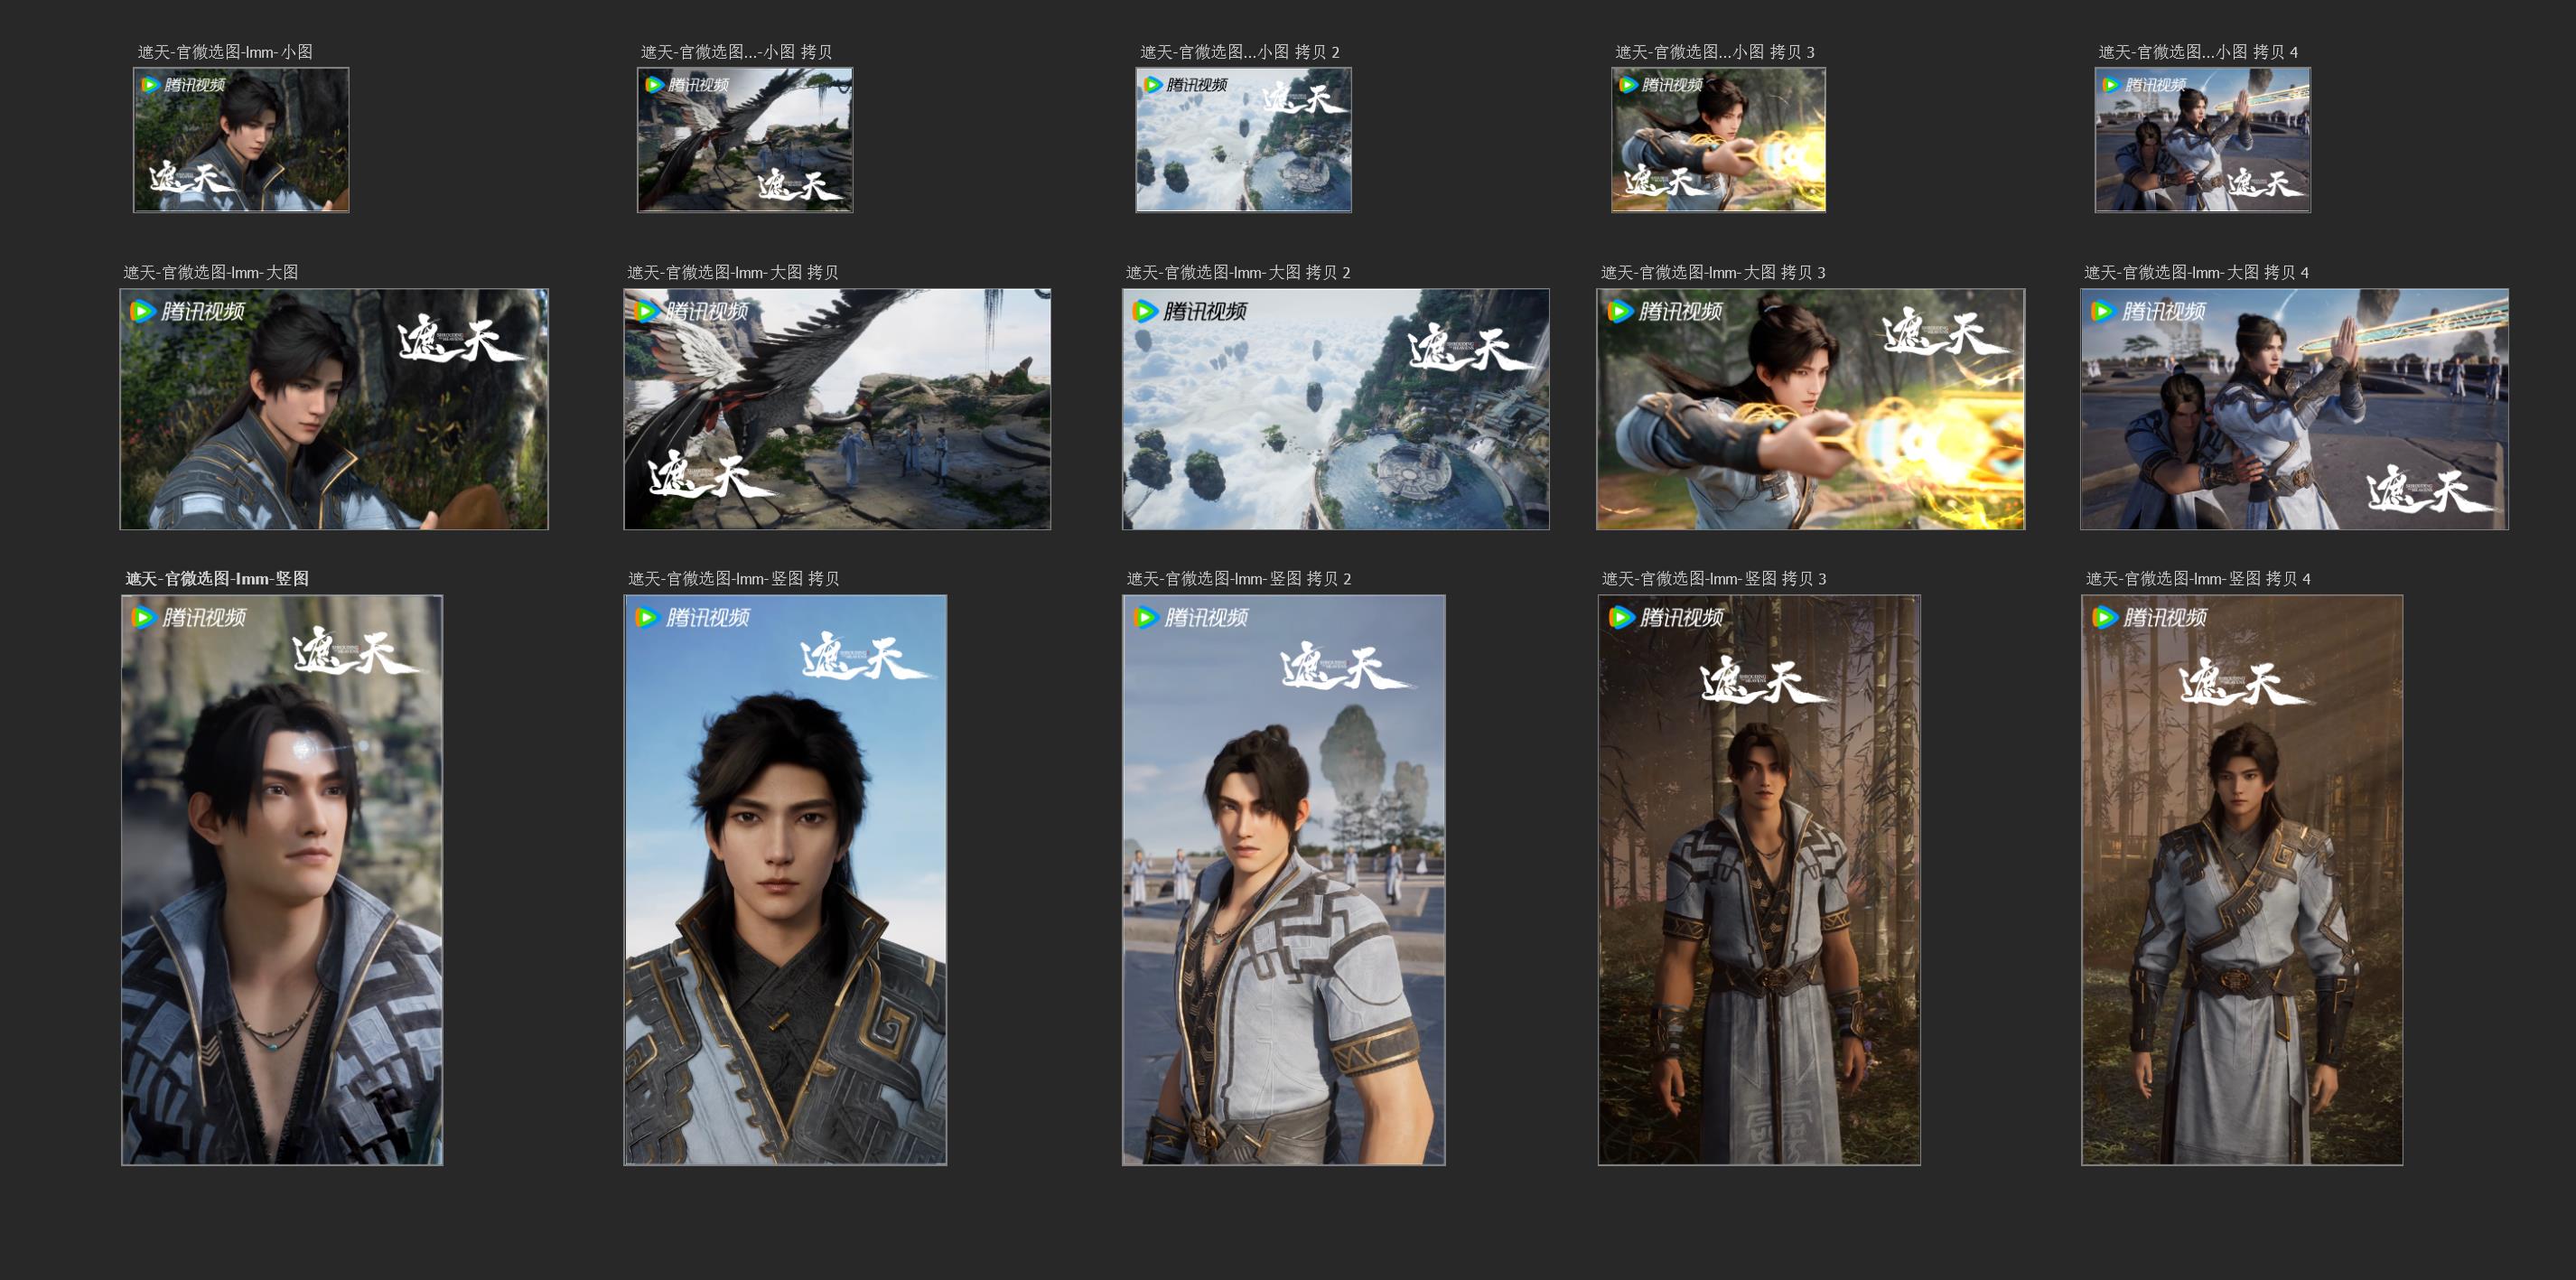Click 腾讯视频 logo in the 竖图 拷贝 artboard

coord(692,618)
